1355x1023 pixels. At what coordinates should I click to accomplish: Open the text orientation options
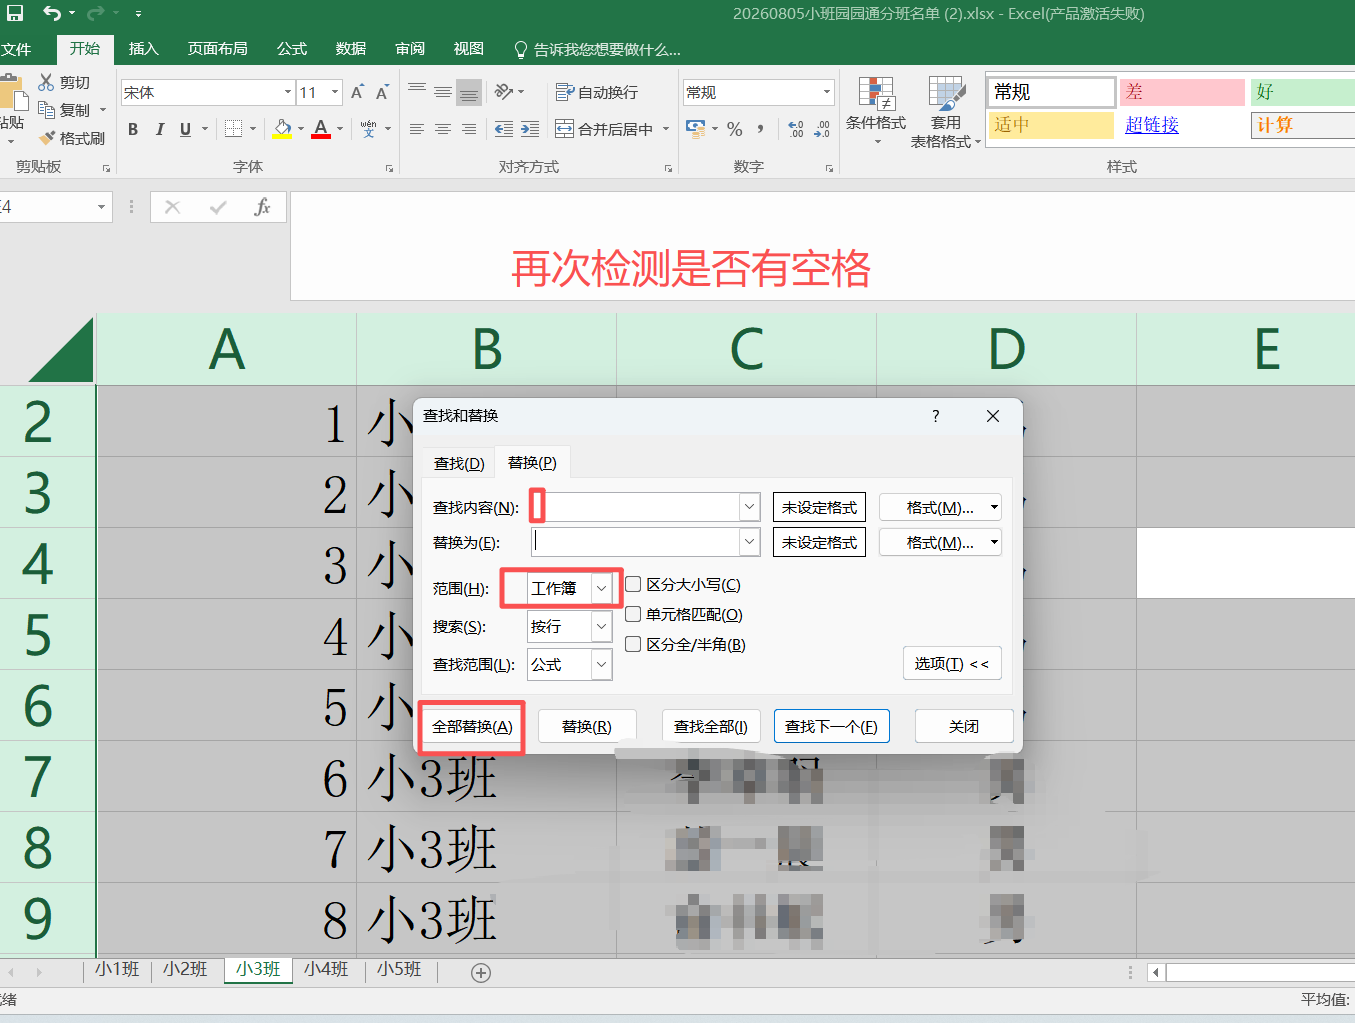point(509,92)
